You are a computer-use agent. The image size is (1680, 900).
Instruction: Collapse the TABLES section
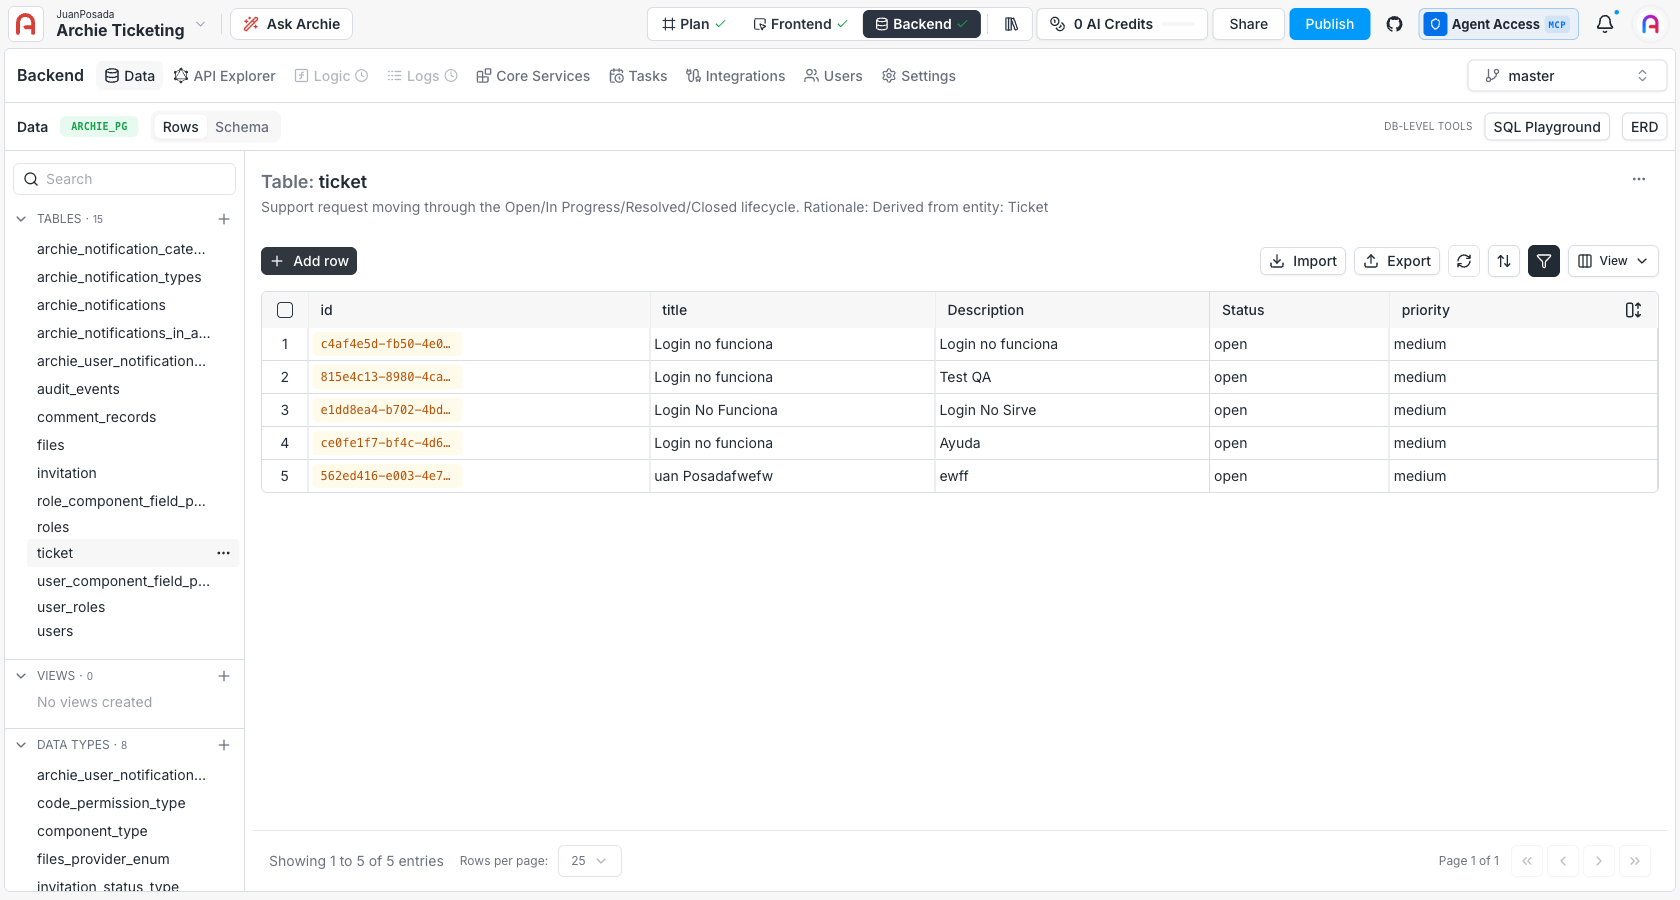[21, 219]
